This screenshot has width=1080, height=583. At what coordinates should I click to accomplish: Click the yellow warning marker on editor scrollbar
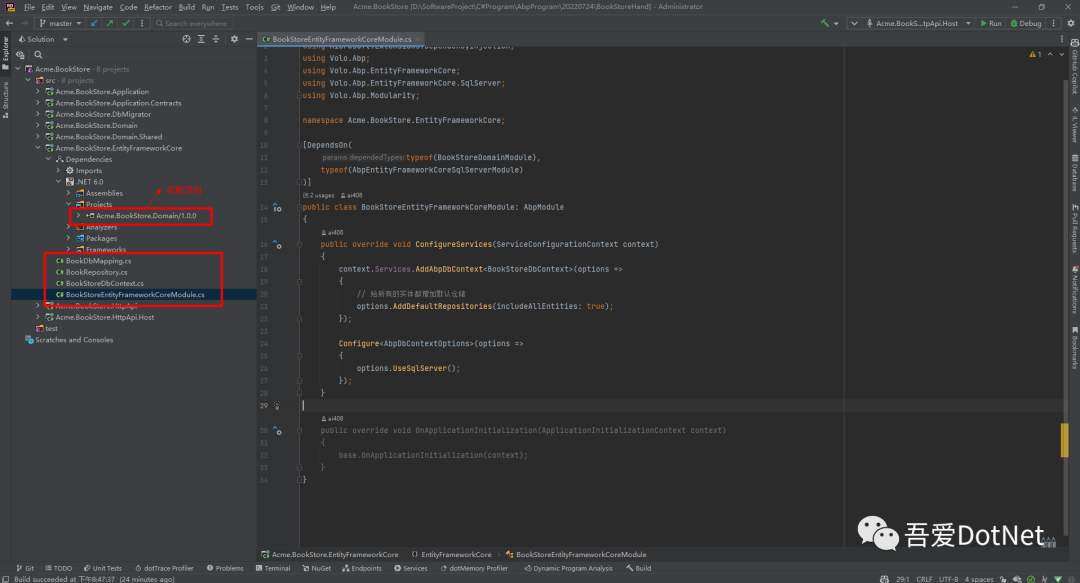tap(1065, 440)
